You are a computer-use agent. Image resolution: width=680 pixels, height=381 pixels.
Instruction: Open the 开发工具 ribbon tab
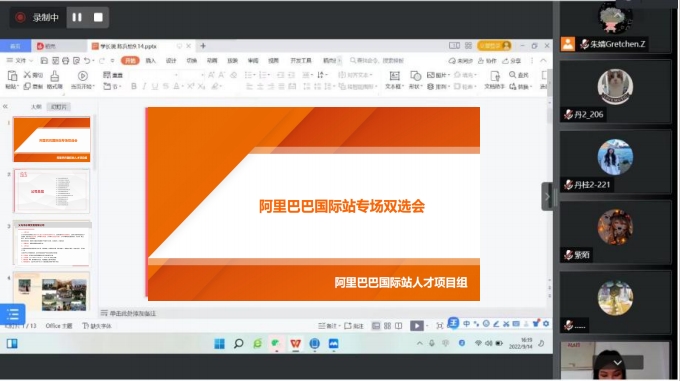301,61
